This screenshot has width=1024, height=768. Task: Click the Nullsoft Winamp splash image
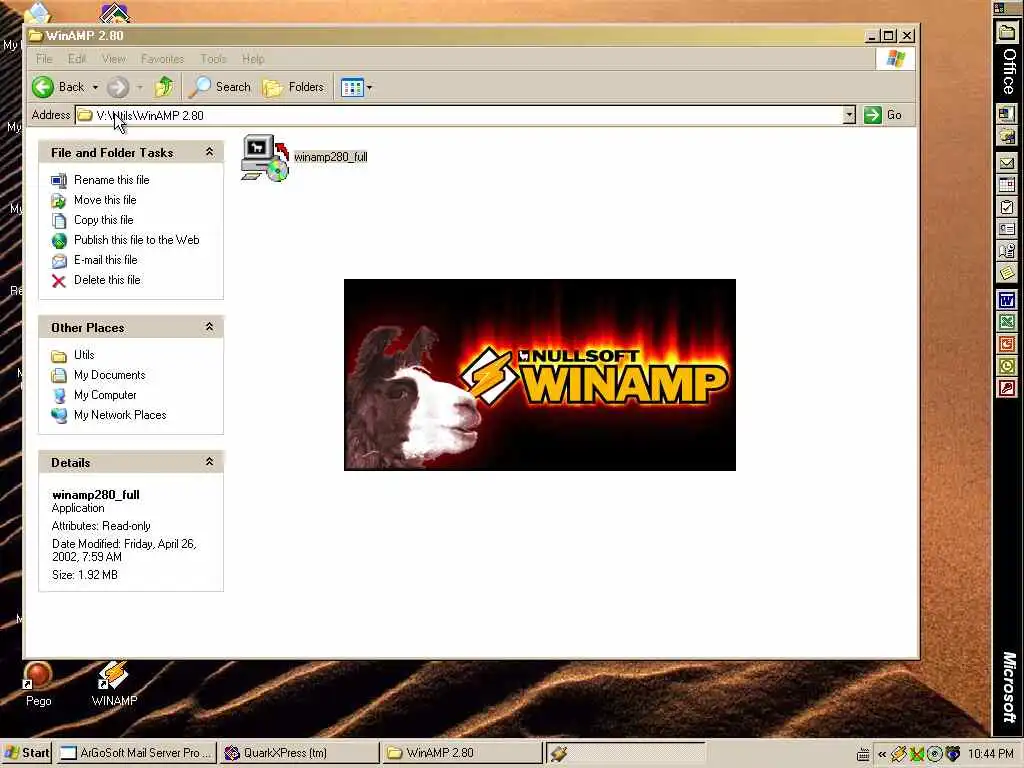pyautogui.click(x=539, y=374)
